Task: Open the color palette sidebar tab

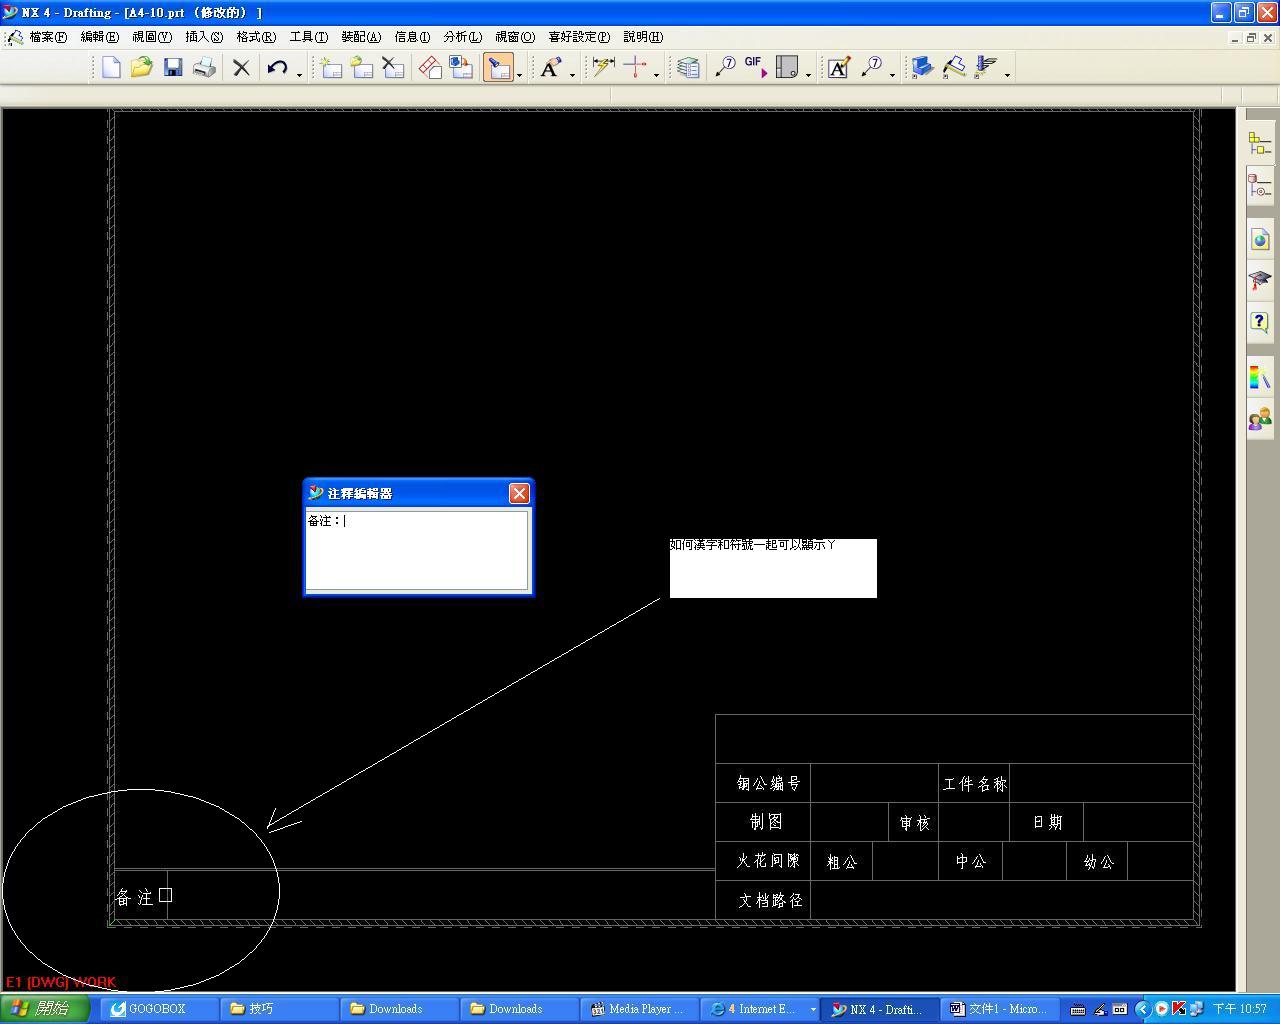Action: coord(1259,377)
